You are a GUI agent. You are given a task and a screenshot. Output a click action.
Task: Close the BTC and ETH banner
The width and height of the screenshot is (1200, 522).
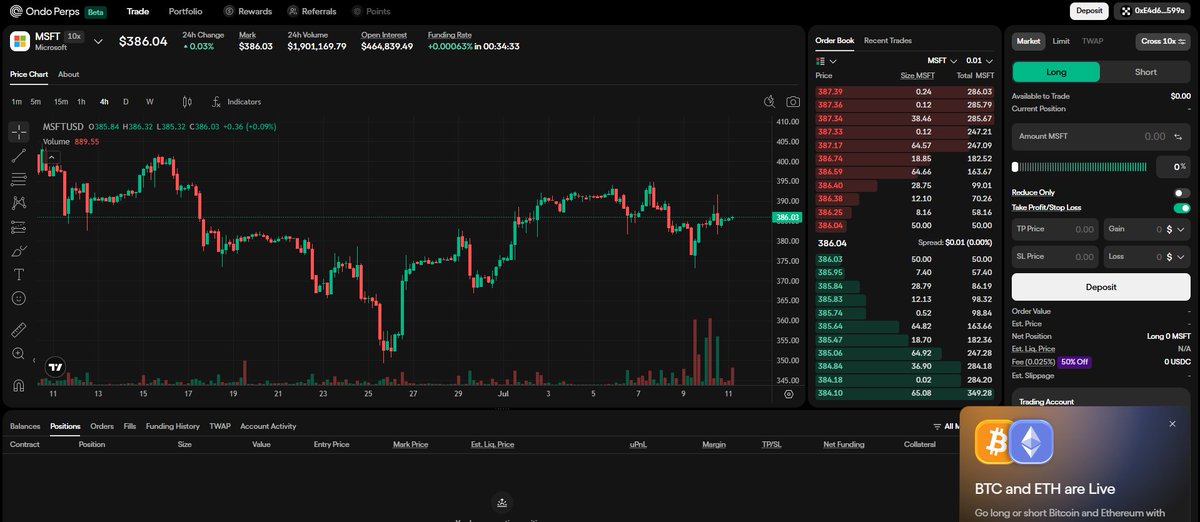pos(1173,424)
